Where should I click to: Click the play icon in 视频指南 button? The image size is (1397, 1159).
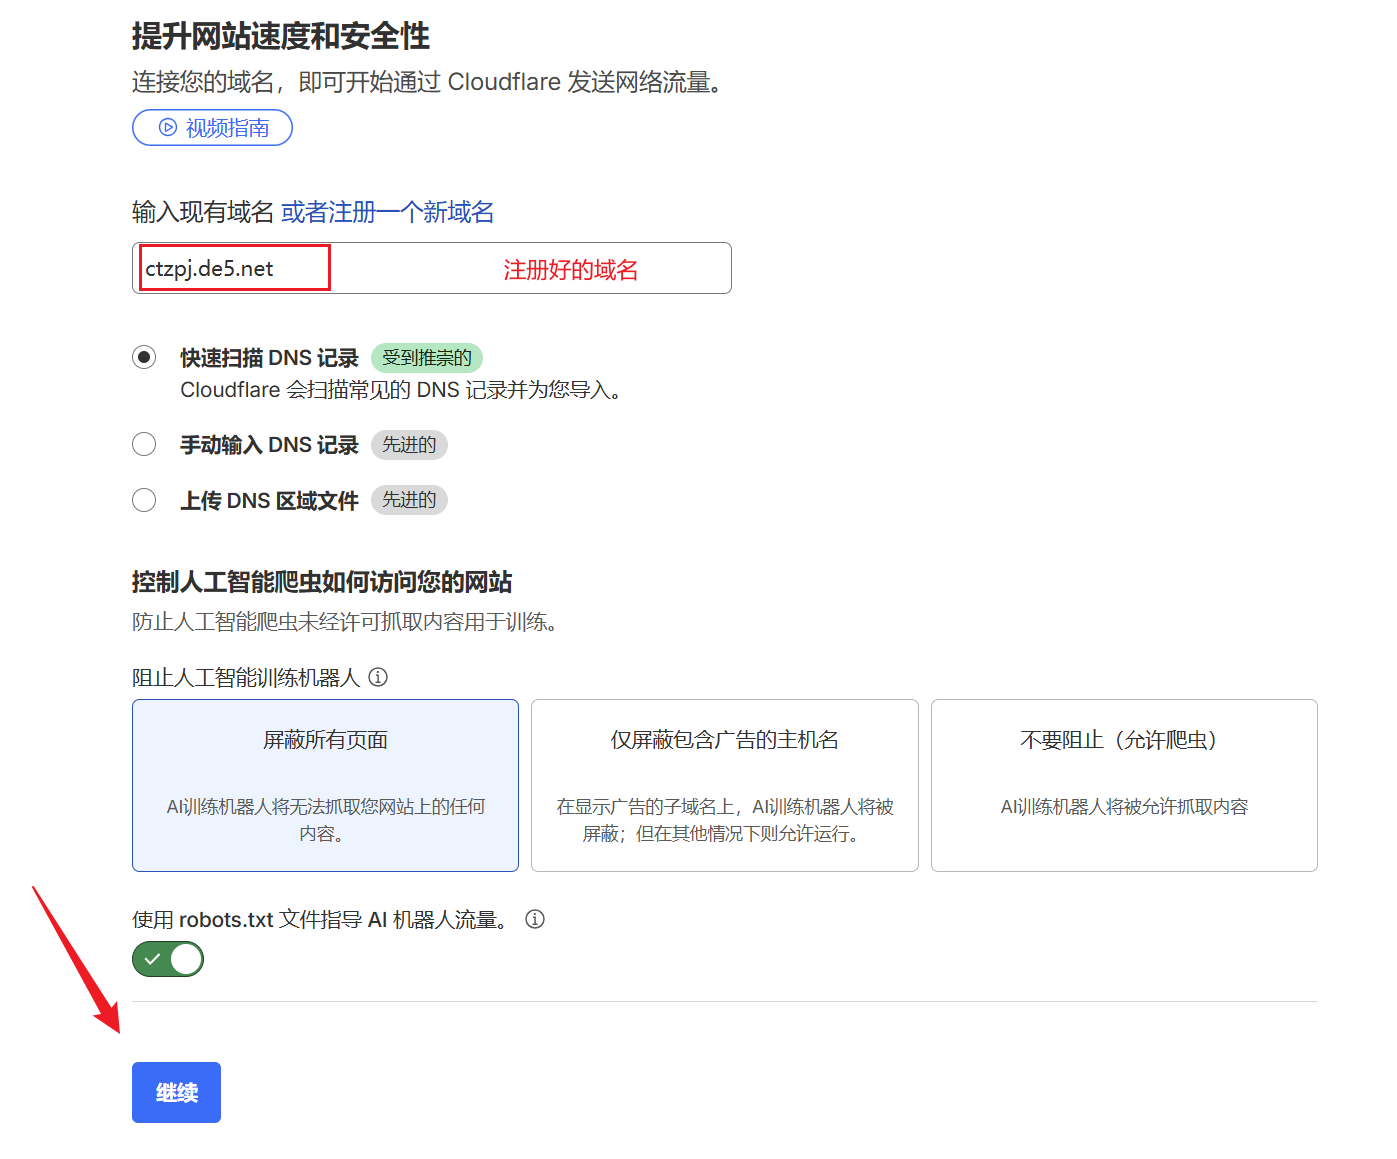(x=168, y=128)
